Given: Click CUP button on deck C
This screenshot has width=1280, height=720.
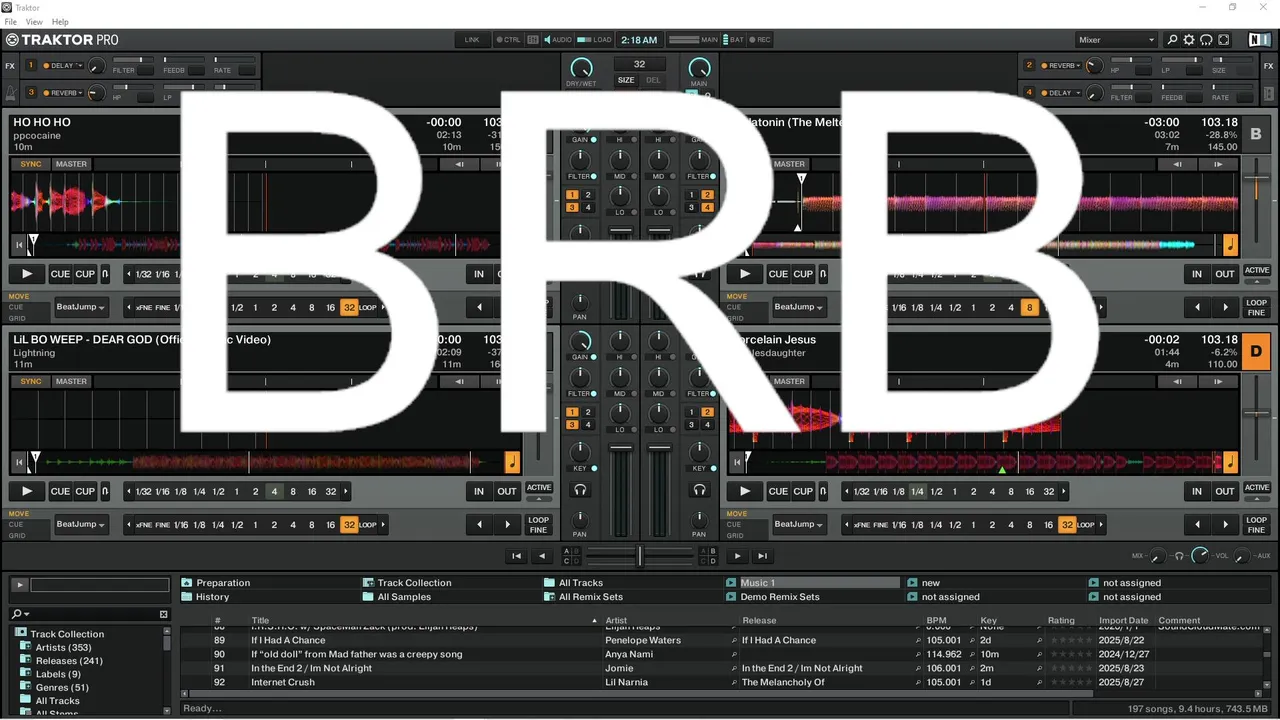Looking at the screenshot, I should point(86,491).
